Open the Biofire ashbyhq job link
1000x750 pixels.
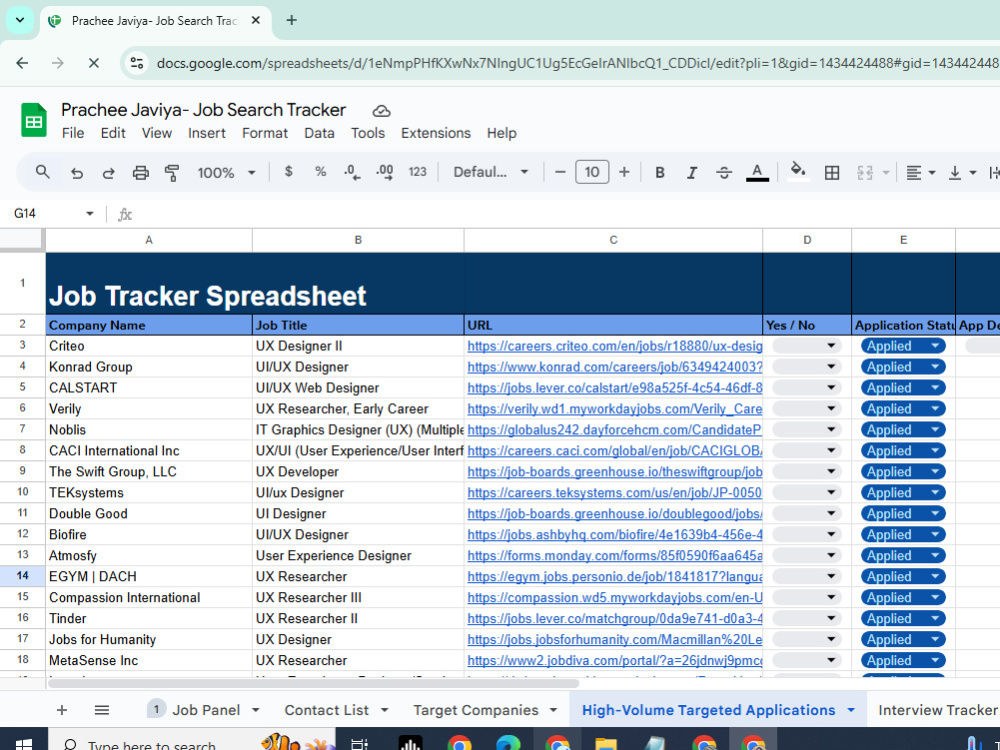(615, 534)
